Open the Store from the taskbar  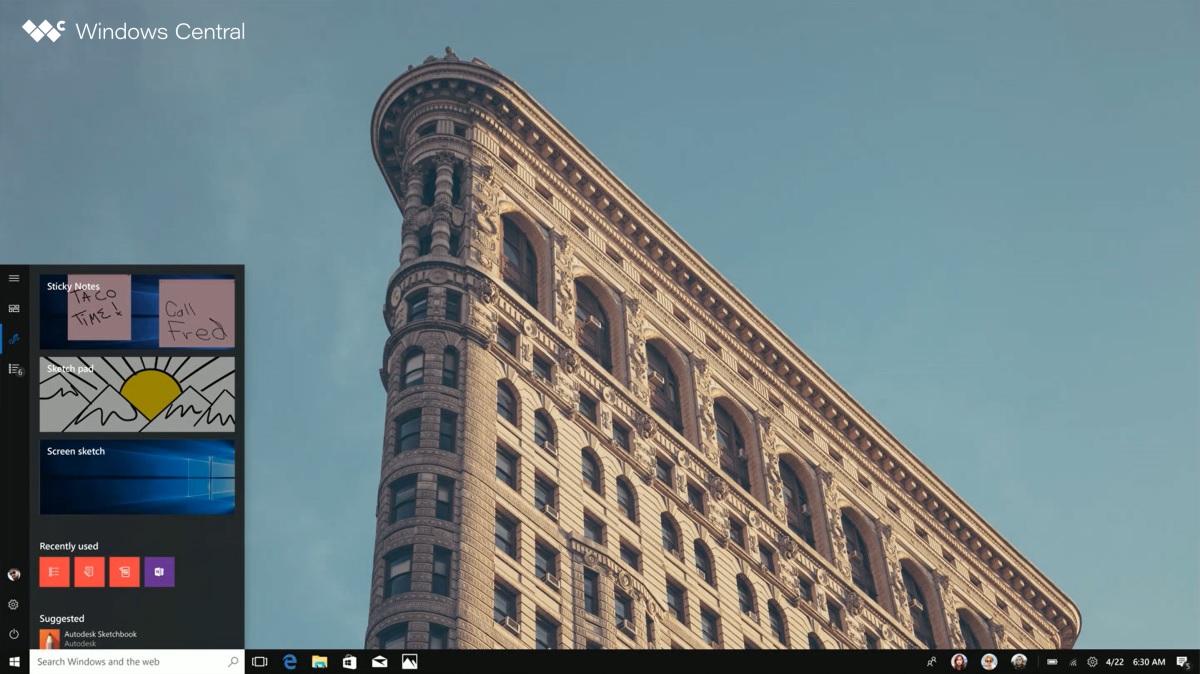(349, 662)
